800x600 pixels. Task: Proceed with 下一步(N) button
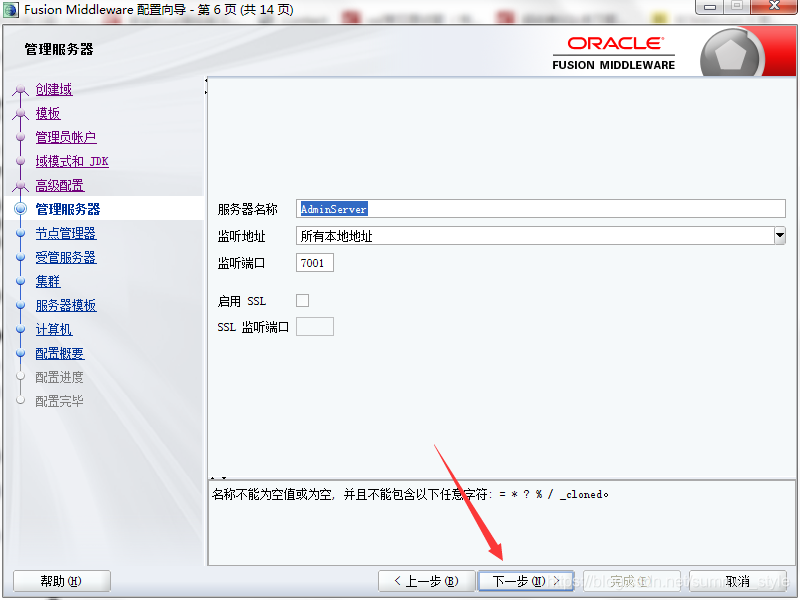pyautogui.click(x=526, y=581)
